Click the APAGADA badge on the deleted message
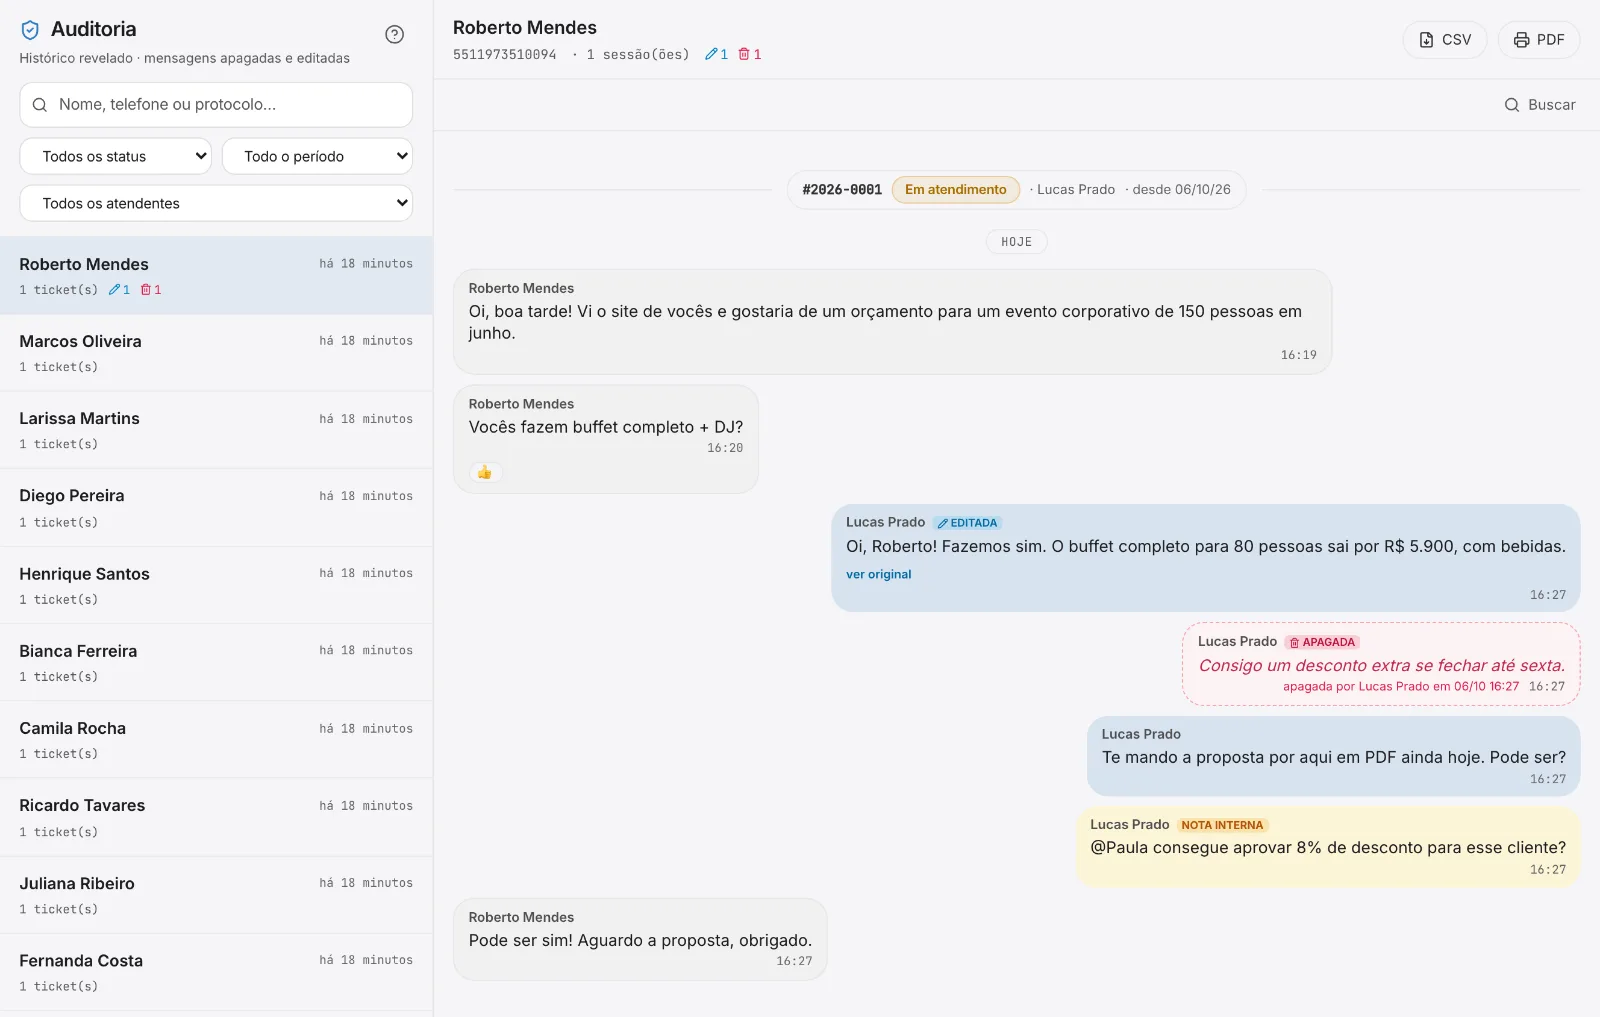 tap(1322, 642)
